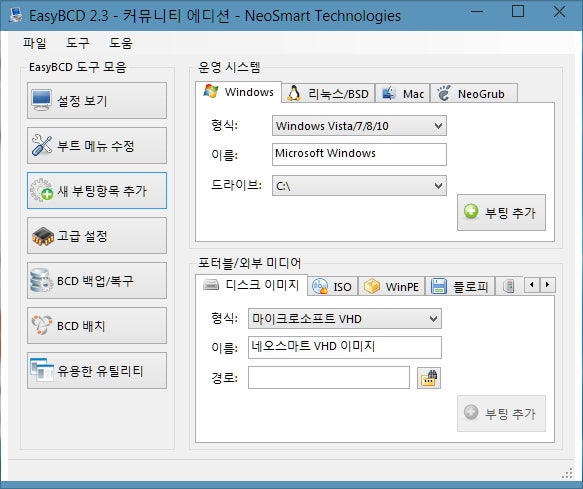Open BCD 배치 (BCD Deployment)
The image size is (583, 489).
pyautogui.click(x=97, y=325)
